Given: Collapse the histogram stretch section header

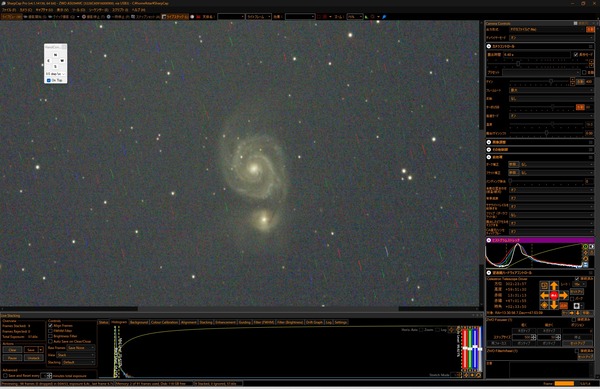Looking at the screenshot, I should [x=489, y=240].
